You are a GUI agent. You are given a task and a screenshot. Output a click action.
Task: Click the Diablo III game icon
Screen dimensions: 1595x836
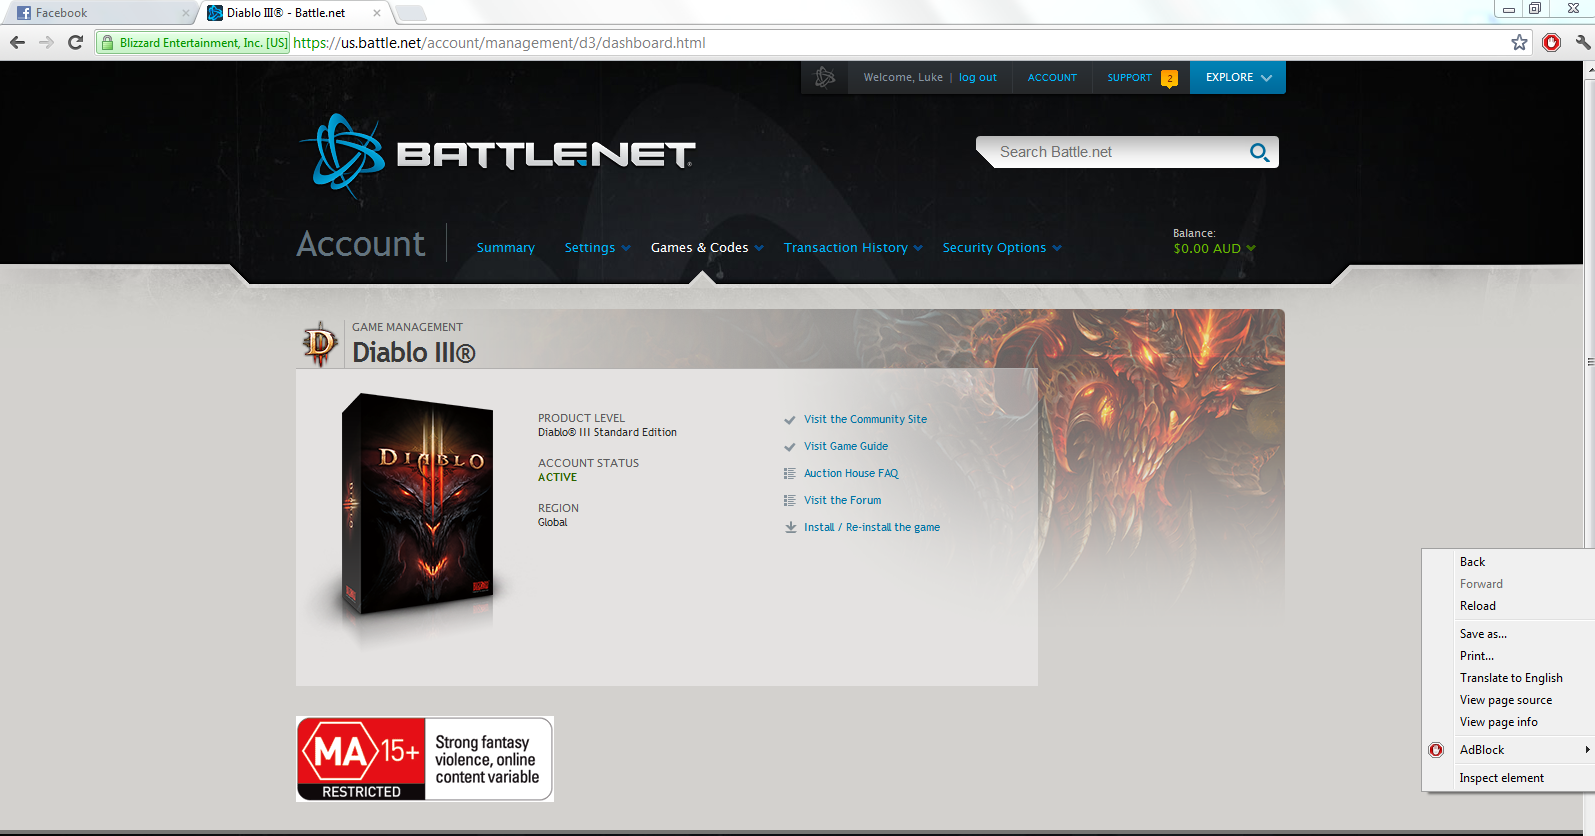320,344
